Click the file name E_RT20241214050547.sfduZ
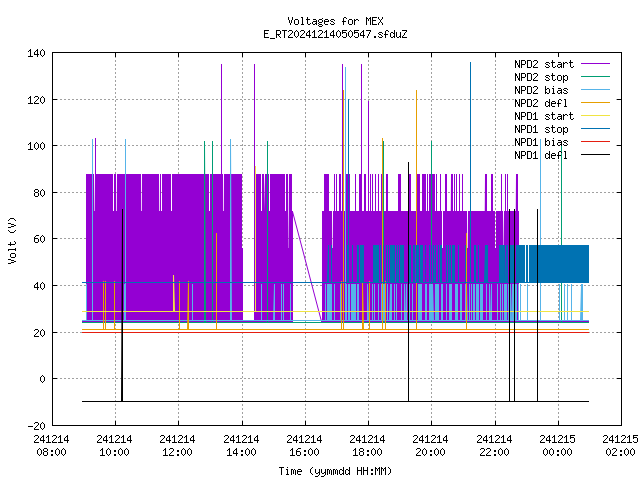The width and height of the screenshot is (640, 480). (x=335, y=34)
